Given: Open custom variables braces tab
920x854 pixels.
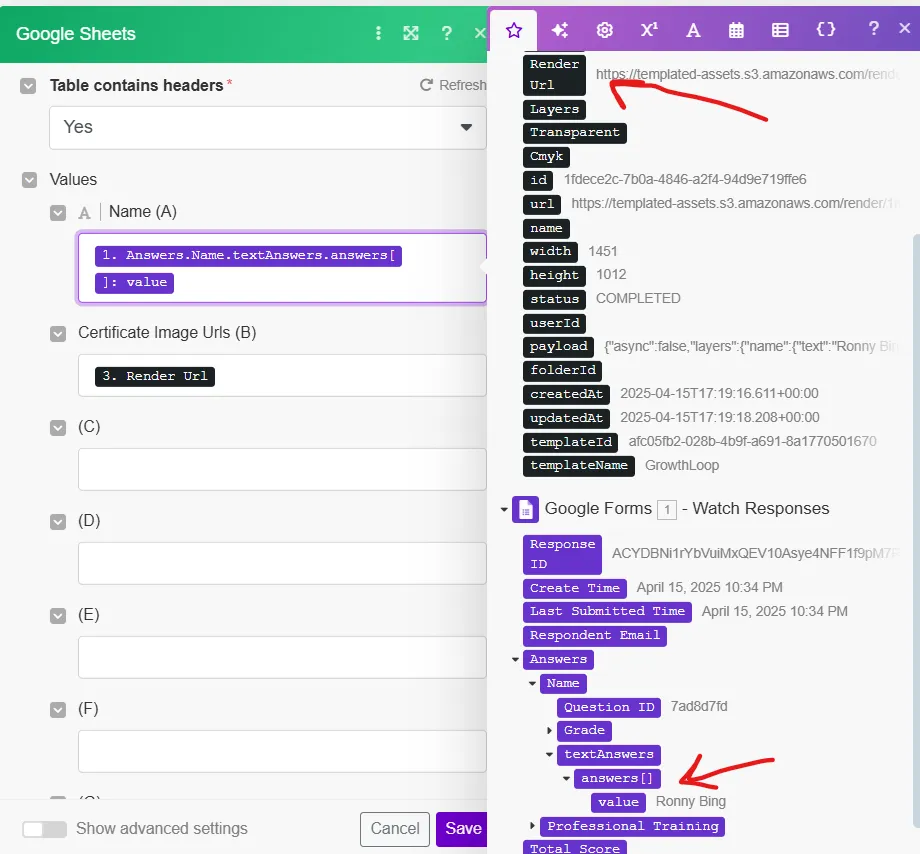Looking at the screenshot, I should [x=826, y=29].
